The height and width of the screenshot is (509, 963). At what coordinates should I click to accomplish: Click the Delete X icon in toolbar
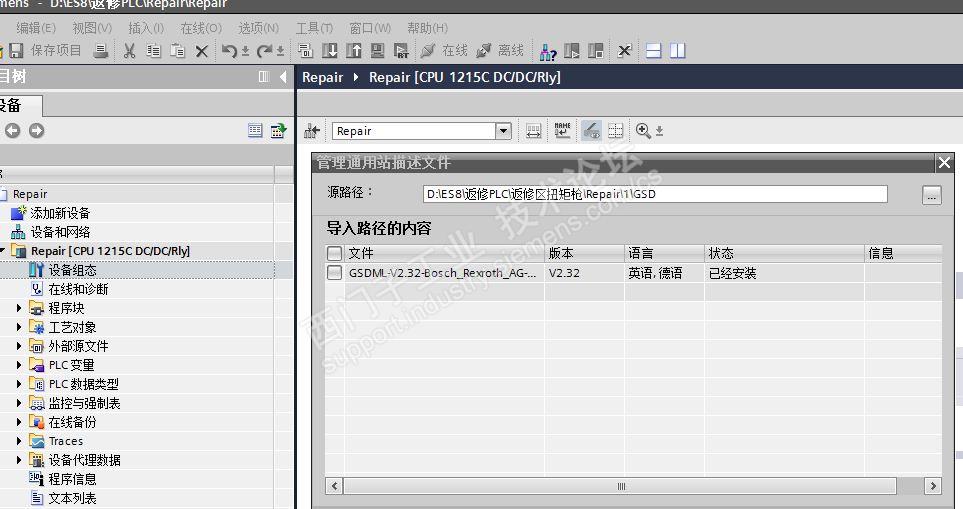point(201,52)
